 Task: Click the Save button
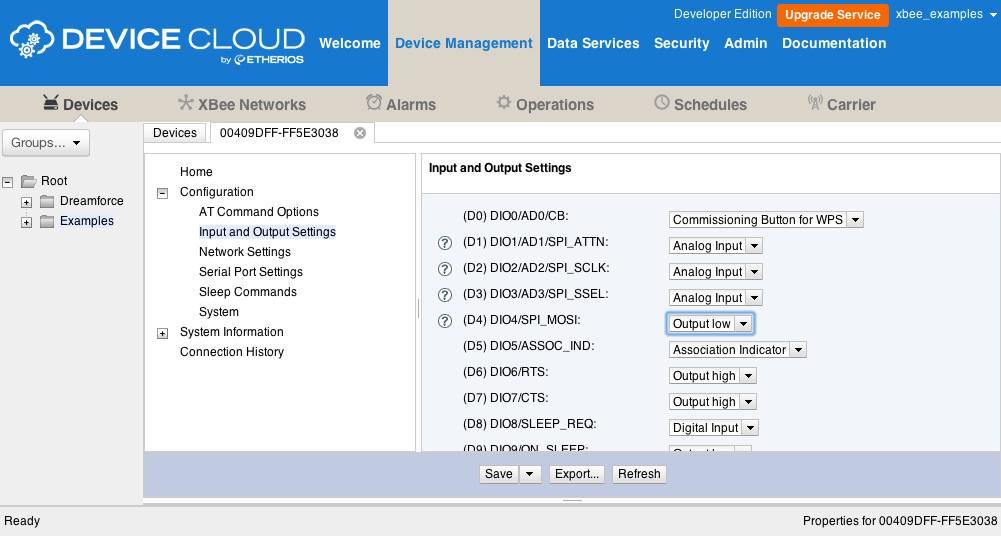point(499,474)
